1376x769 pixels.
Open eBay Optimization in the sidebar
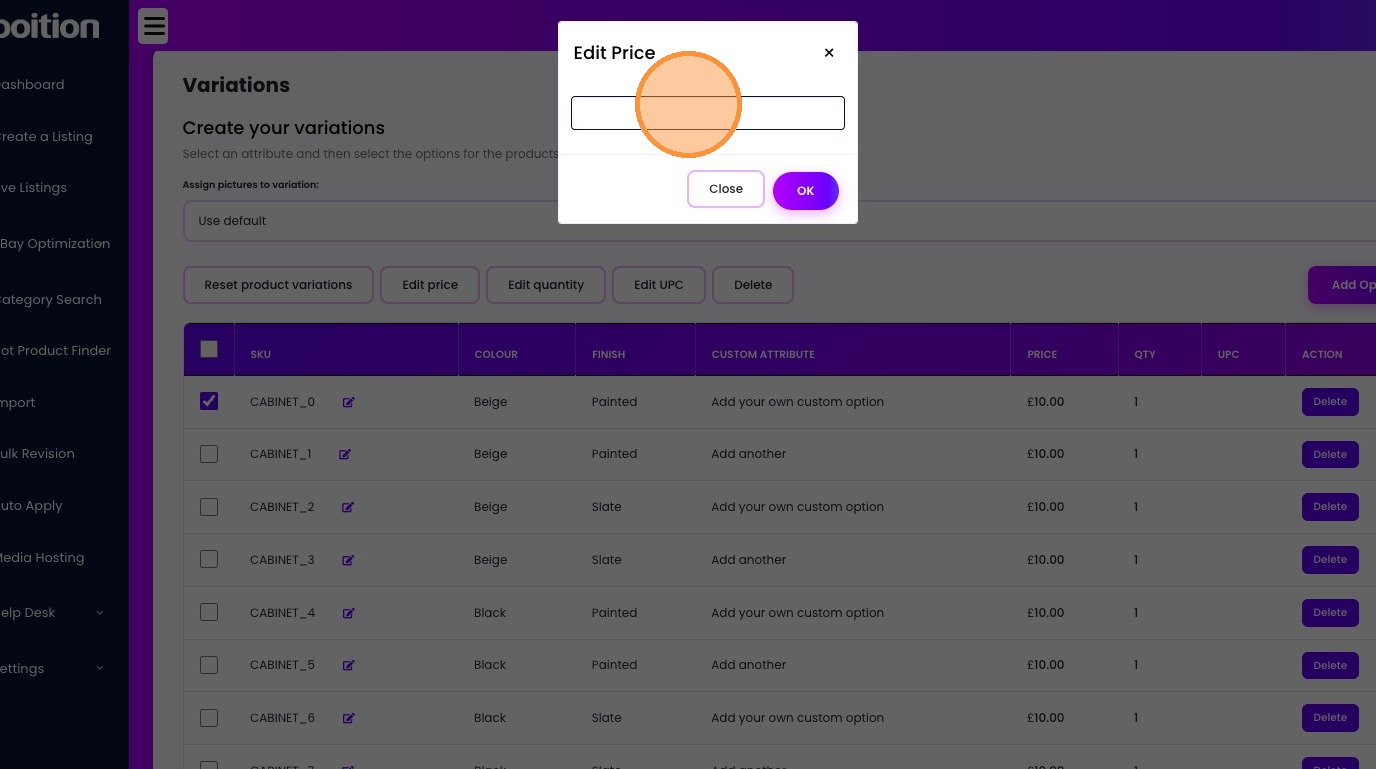[x=55, y=244]
